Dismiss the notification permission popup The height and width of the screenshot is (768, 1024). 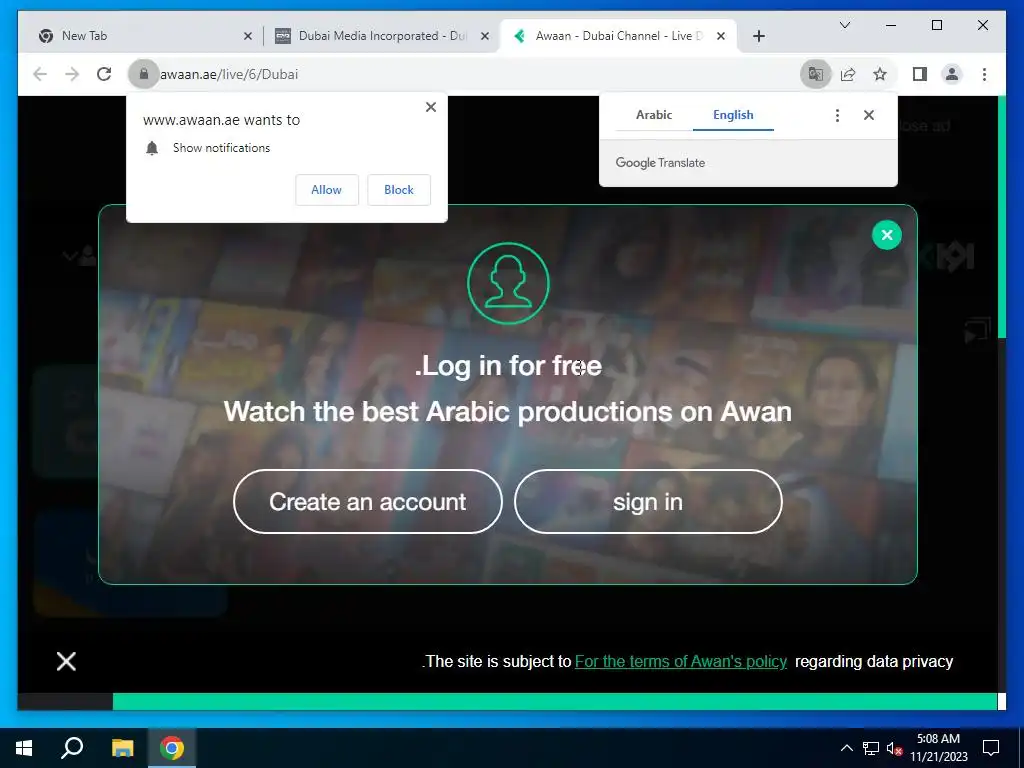(431, 107)
